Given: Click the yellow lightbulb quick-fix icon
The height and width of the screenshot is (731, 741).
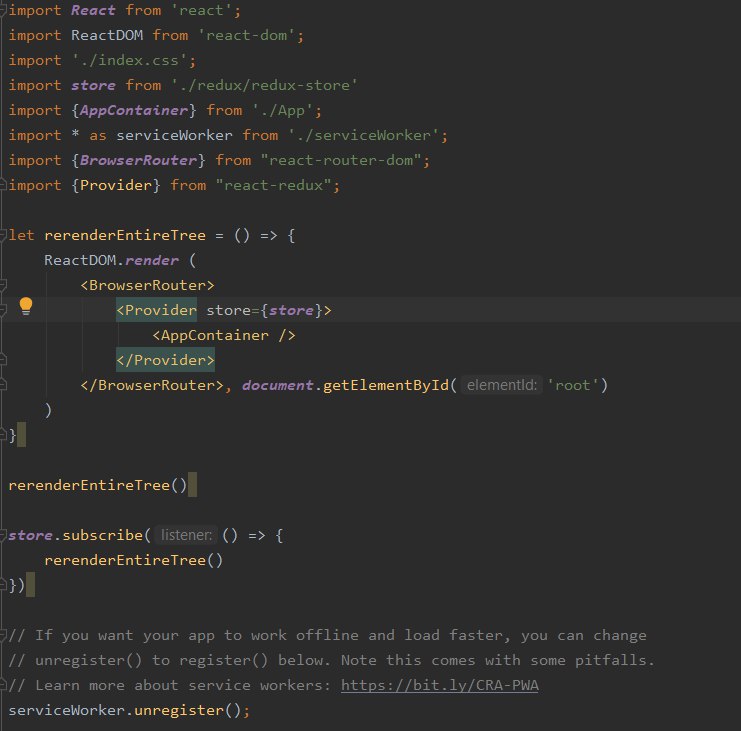Looking at the screenshot, I should pos(26,306).
